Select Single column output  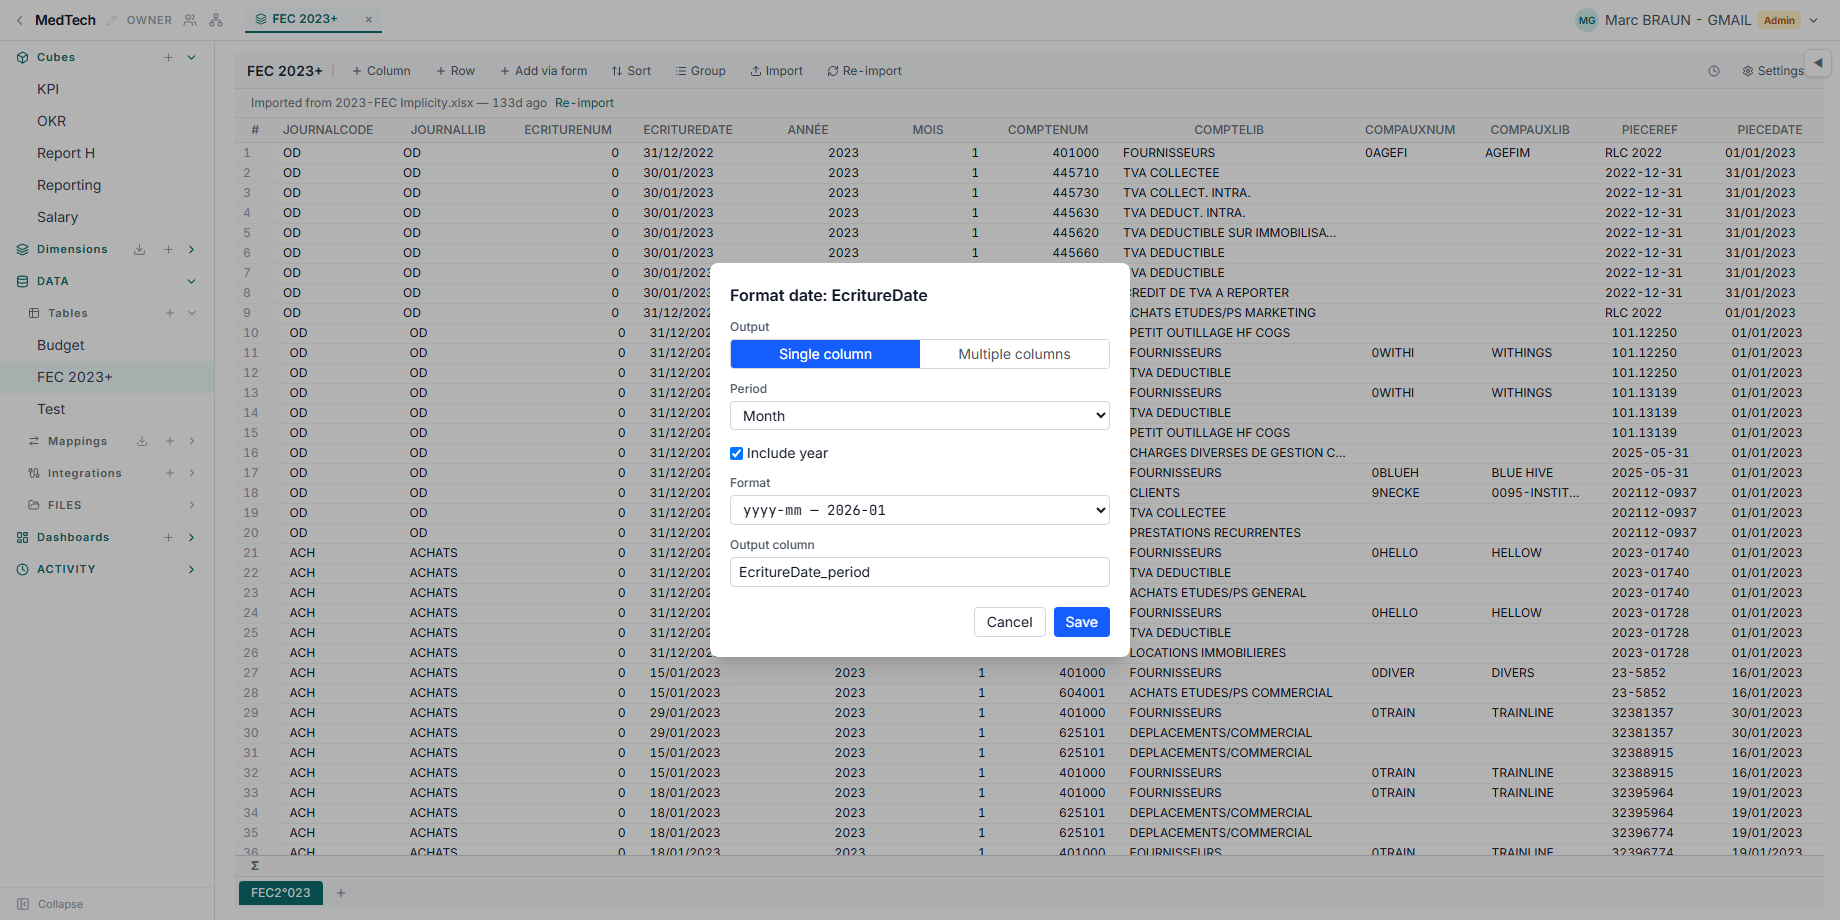[x=825, y=354]
